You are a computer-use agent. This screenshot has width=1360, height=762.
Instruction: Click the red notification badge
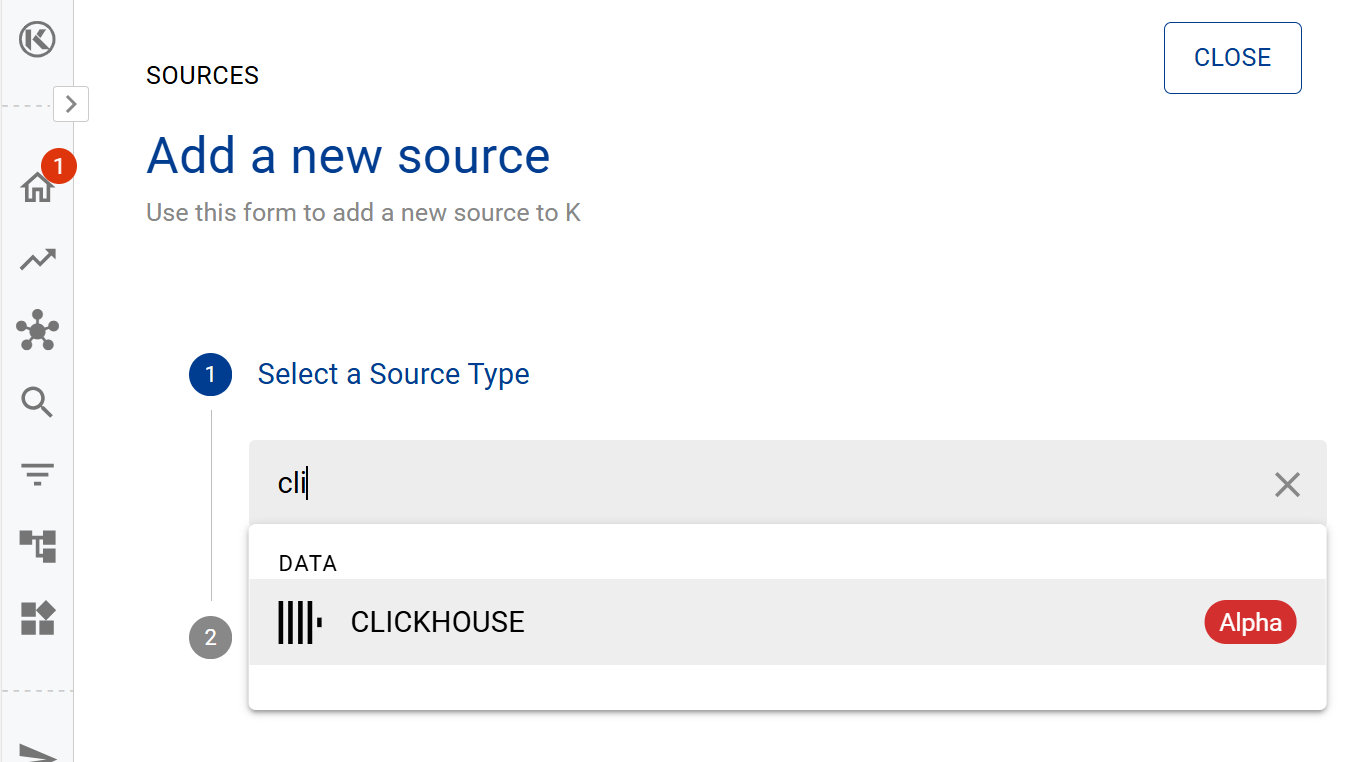pos(59,166)
